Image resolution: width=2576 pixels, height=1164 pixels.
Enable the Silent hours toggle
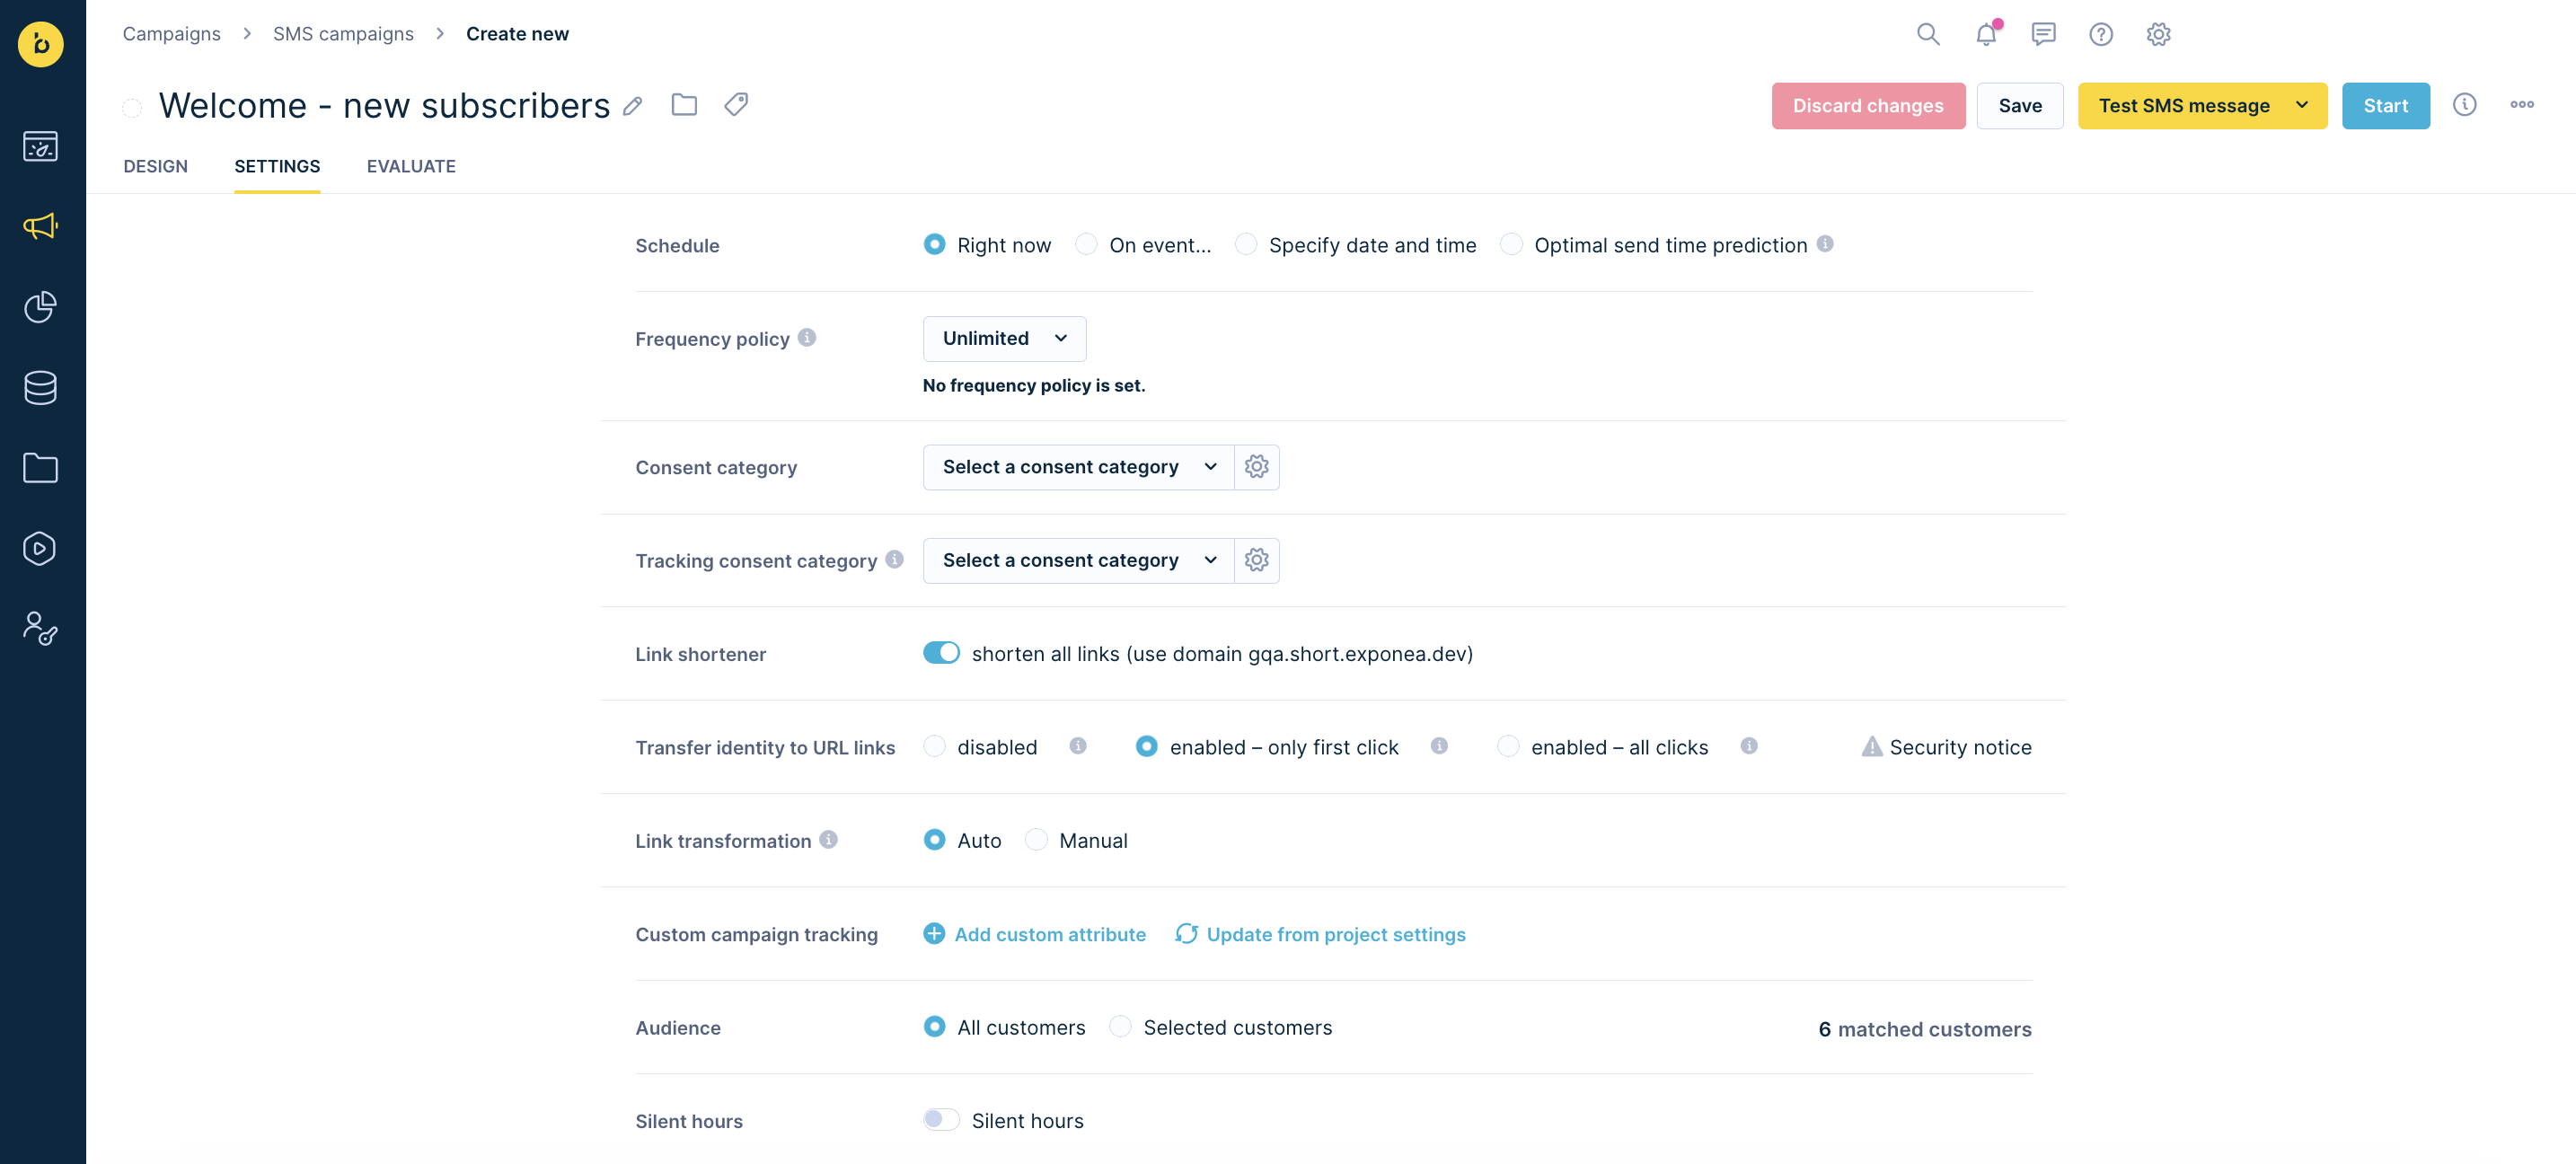(x=940, y=1120)
